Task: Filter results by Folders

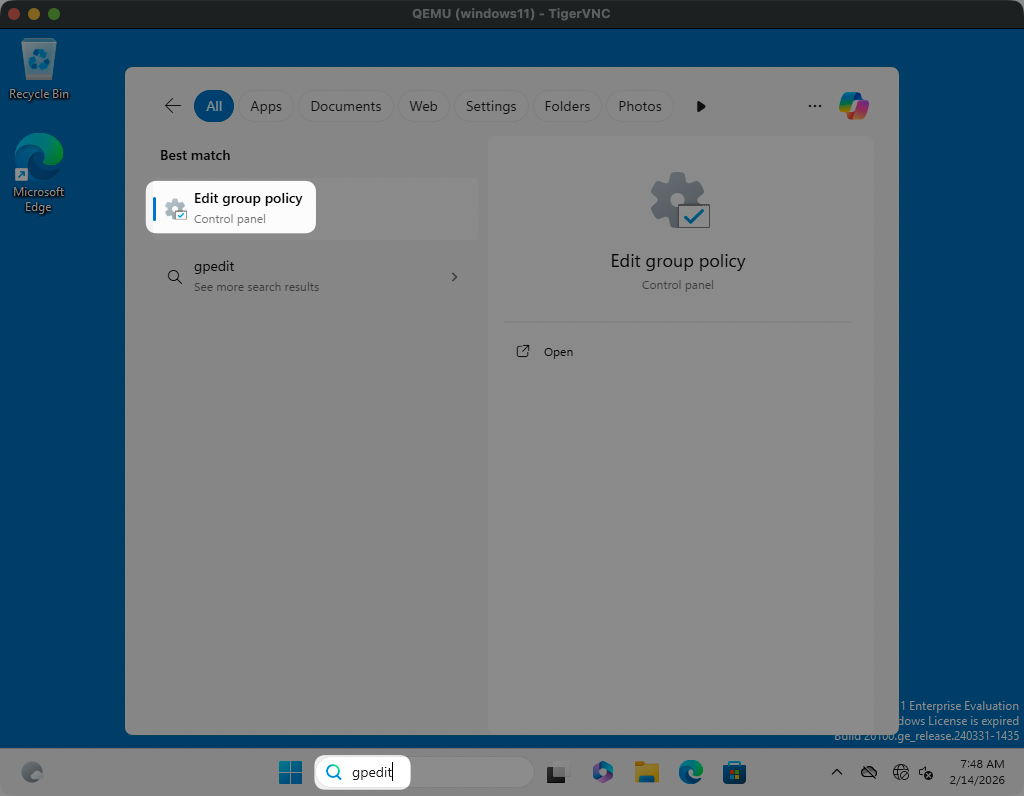Action: click(567, 106)
